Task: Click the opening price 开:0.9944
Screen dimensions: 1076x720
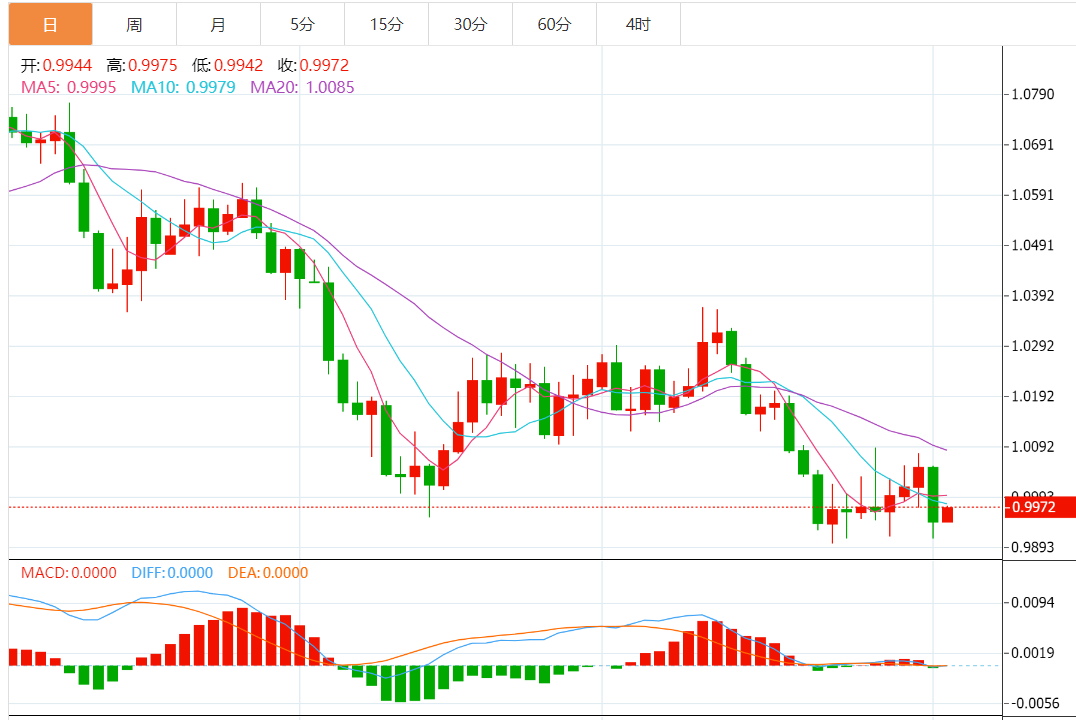Action: (56, 65)
